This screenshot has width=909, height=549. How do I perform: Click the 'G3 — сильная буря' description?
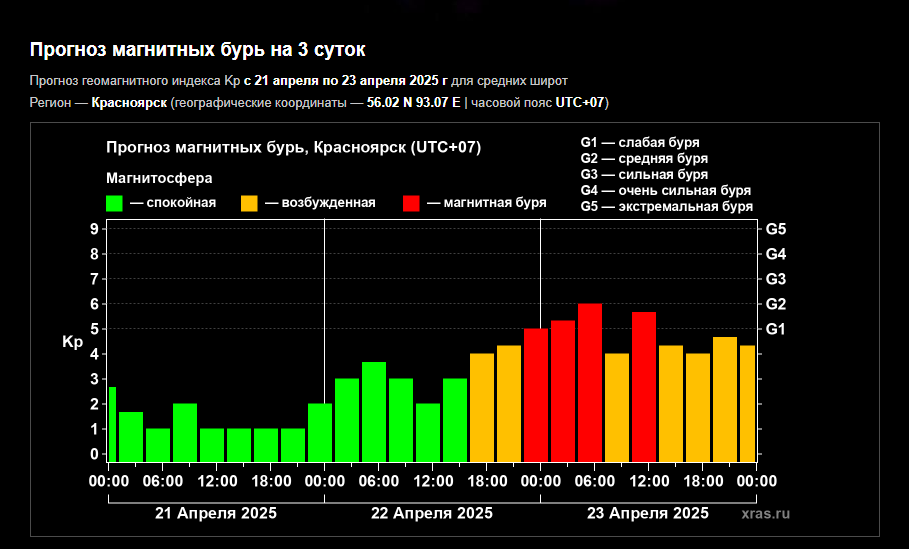click(644, 174)
